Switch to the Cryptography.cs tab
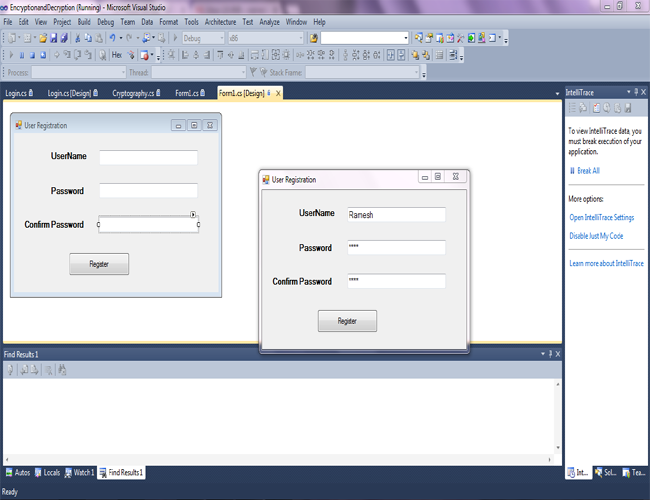Image resolution: width=650 pixels, height=500 pixels. (x=136, y=93)
